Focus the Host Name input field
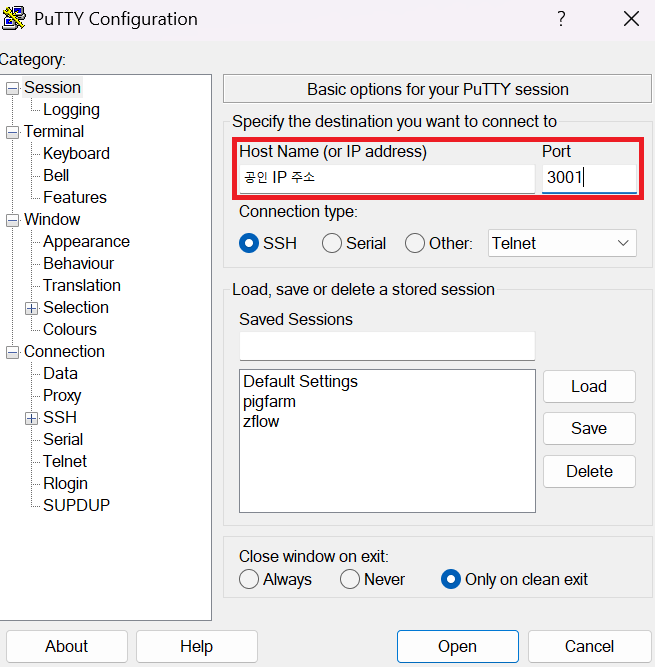This screenshot has height=667, width=655. coord(387,178)
